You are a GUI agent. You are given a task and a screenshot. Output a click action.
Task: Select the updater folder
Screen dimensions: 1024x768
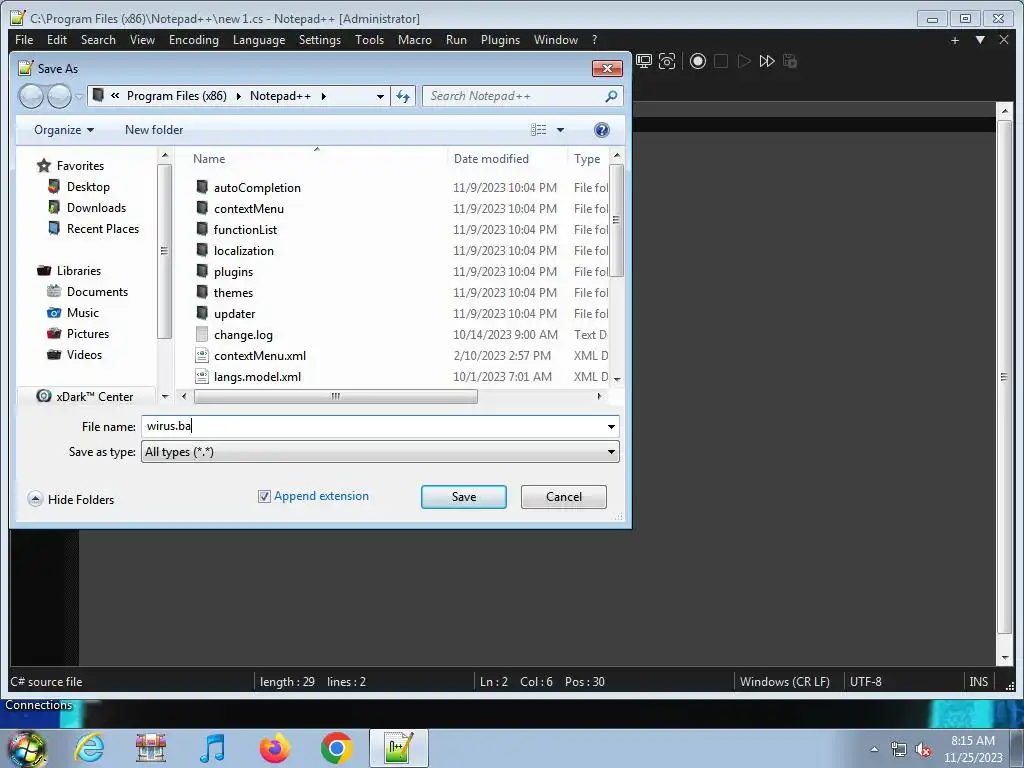tap(234, 313)
